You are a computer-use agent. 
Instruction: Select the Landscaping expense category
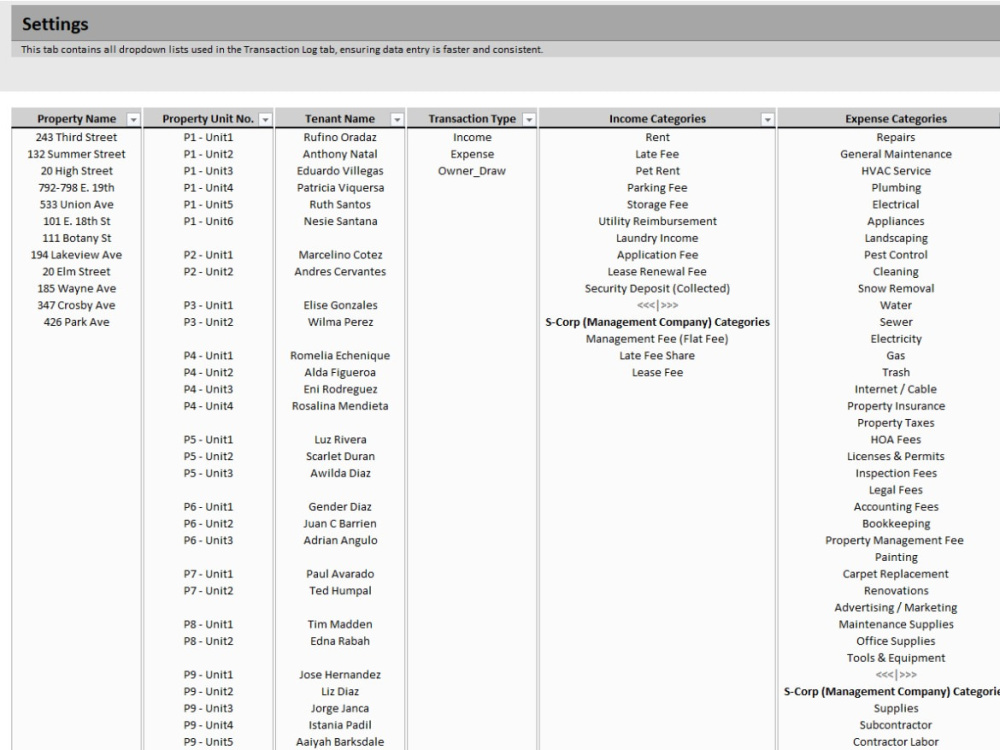895,238
